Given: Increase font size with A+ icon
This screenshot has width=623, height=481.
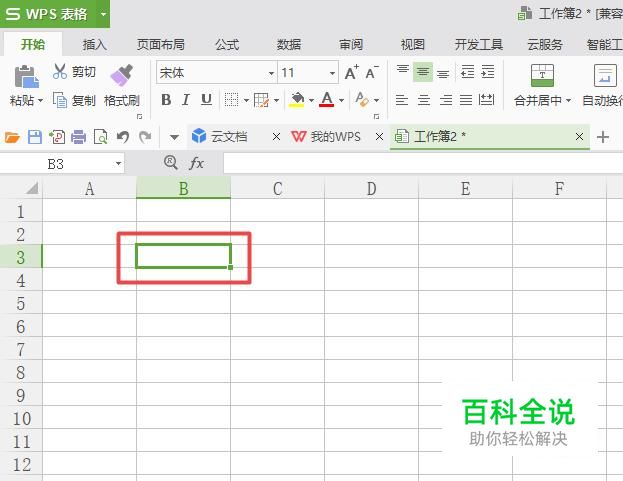Looking at the screenshot, I should tap(352, 73).
